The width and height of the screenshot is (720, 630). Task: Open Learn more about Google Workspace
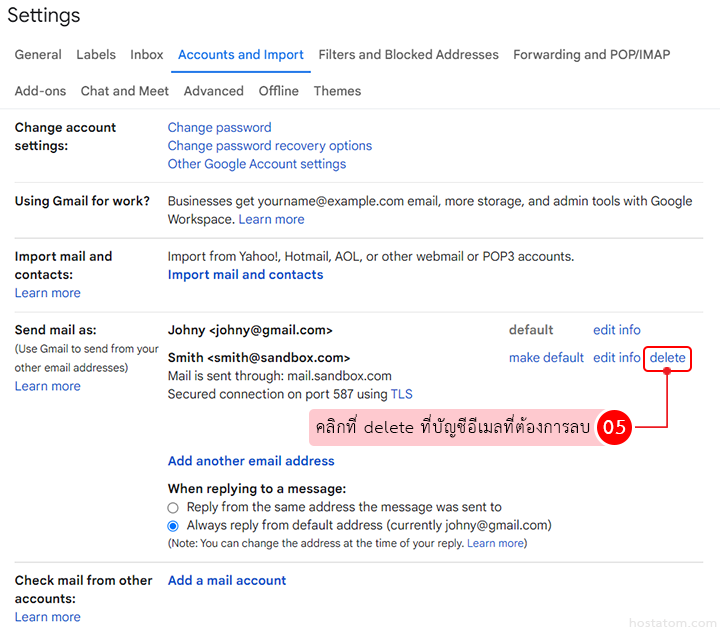pyautogui.click(x=271, y=219)
